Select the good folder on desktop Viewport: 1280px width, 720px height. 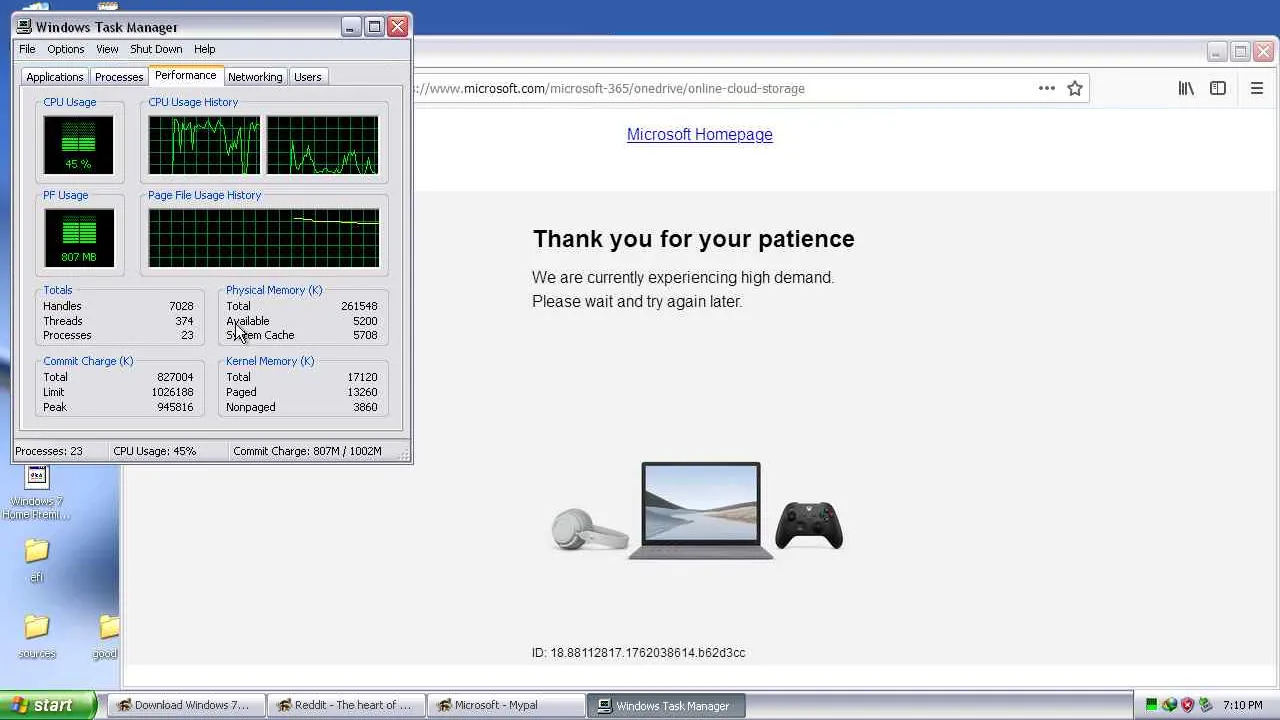[107, 636]
